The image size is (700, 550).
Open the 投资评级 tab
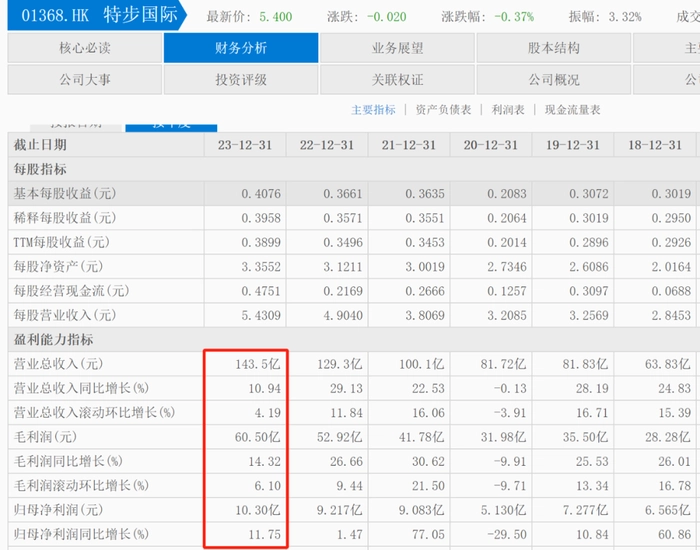[241, 80]
